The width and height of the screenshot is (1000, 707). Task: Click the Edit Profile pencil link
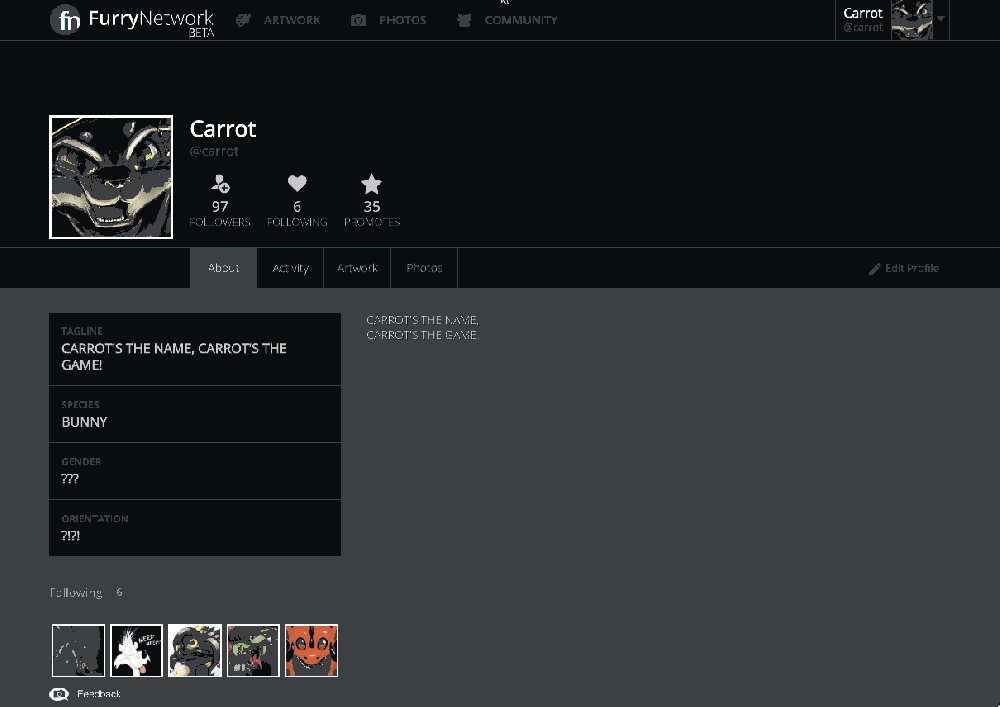[x=904, y=268]
